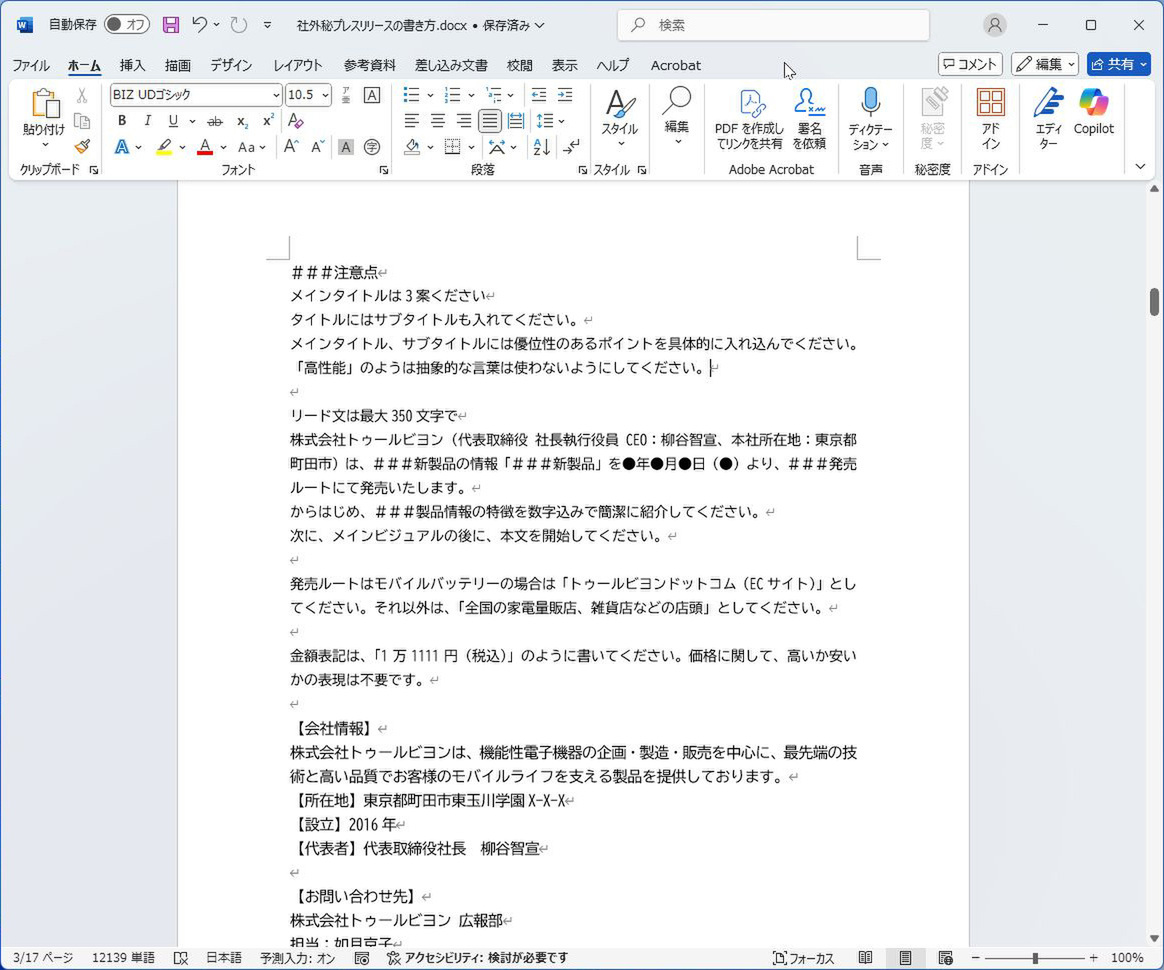
Task: Click the Share button
Action: point(1118,64)
